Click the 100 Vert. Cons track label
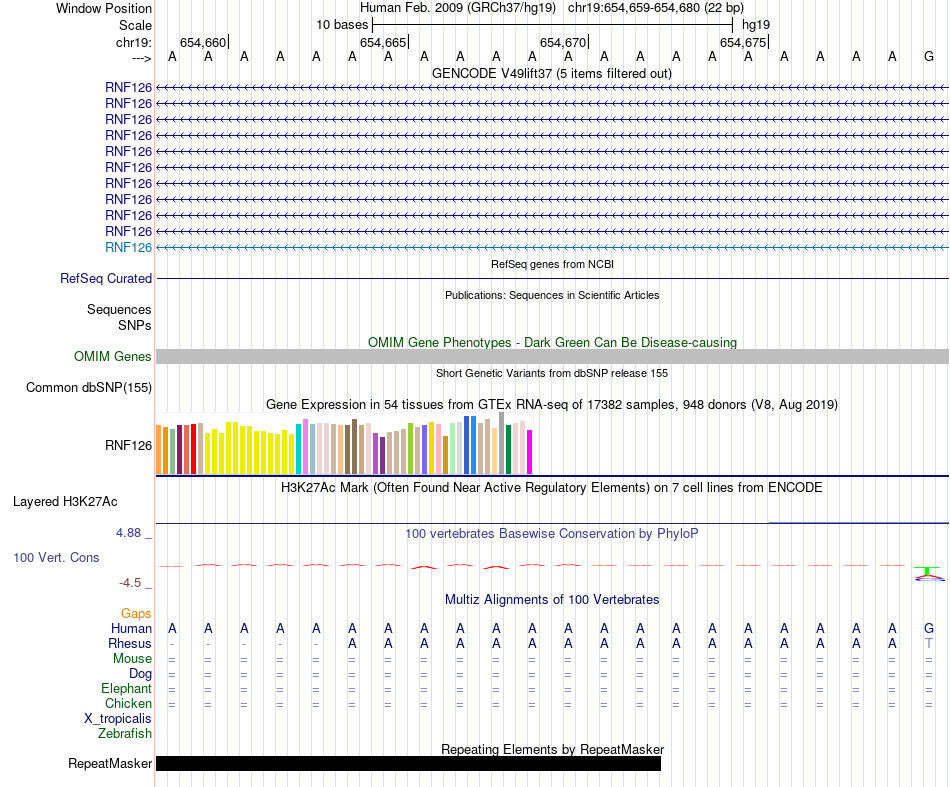 coord(56,557)
